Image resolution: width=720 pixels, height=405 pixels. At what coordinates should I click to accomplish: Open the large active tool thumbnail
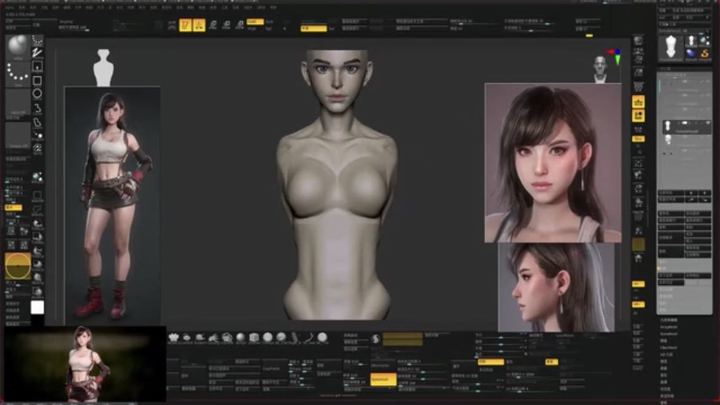click(x=671, y=47)
